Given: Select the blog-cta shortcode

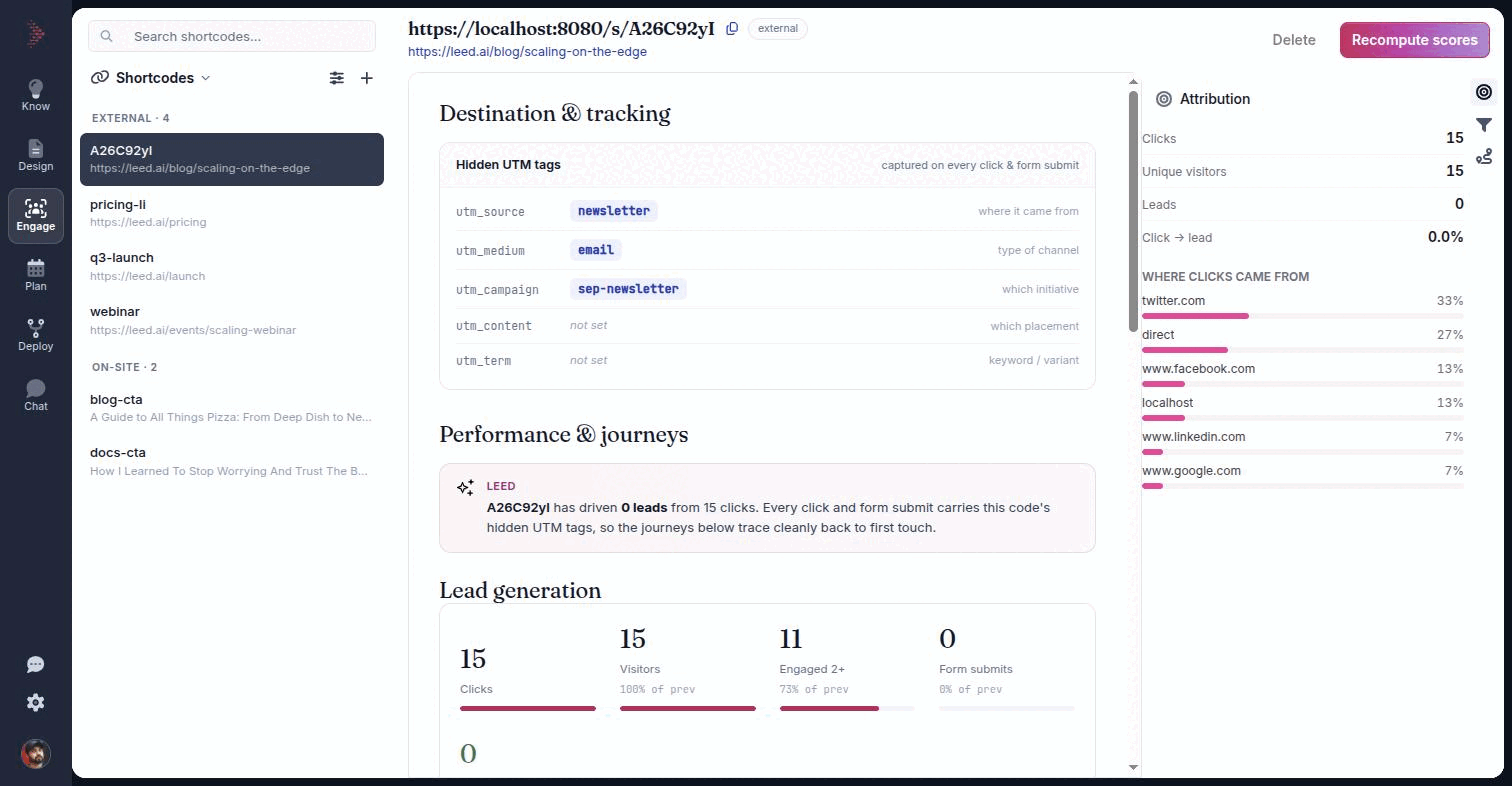Looking at the screenshot, I should [x=232, y=408].
